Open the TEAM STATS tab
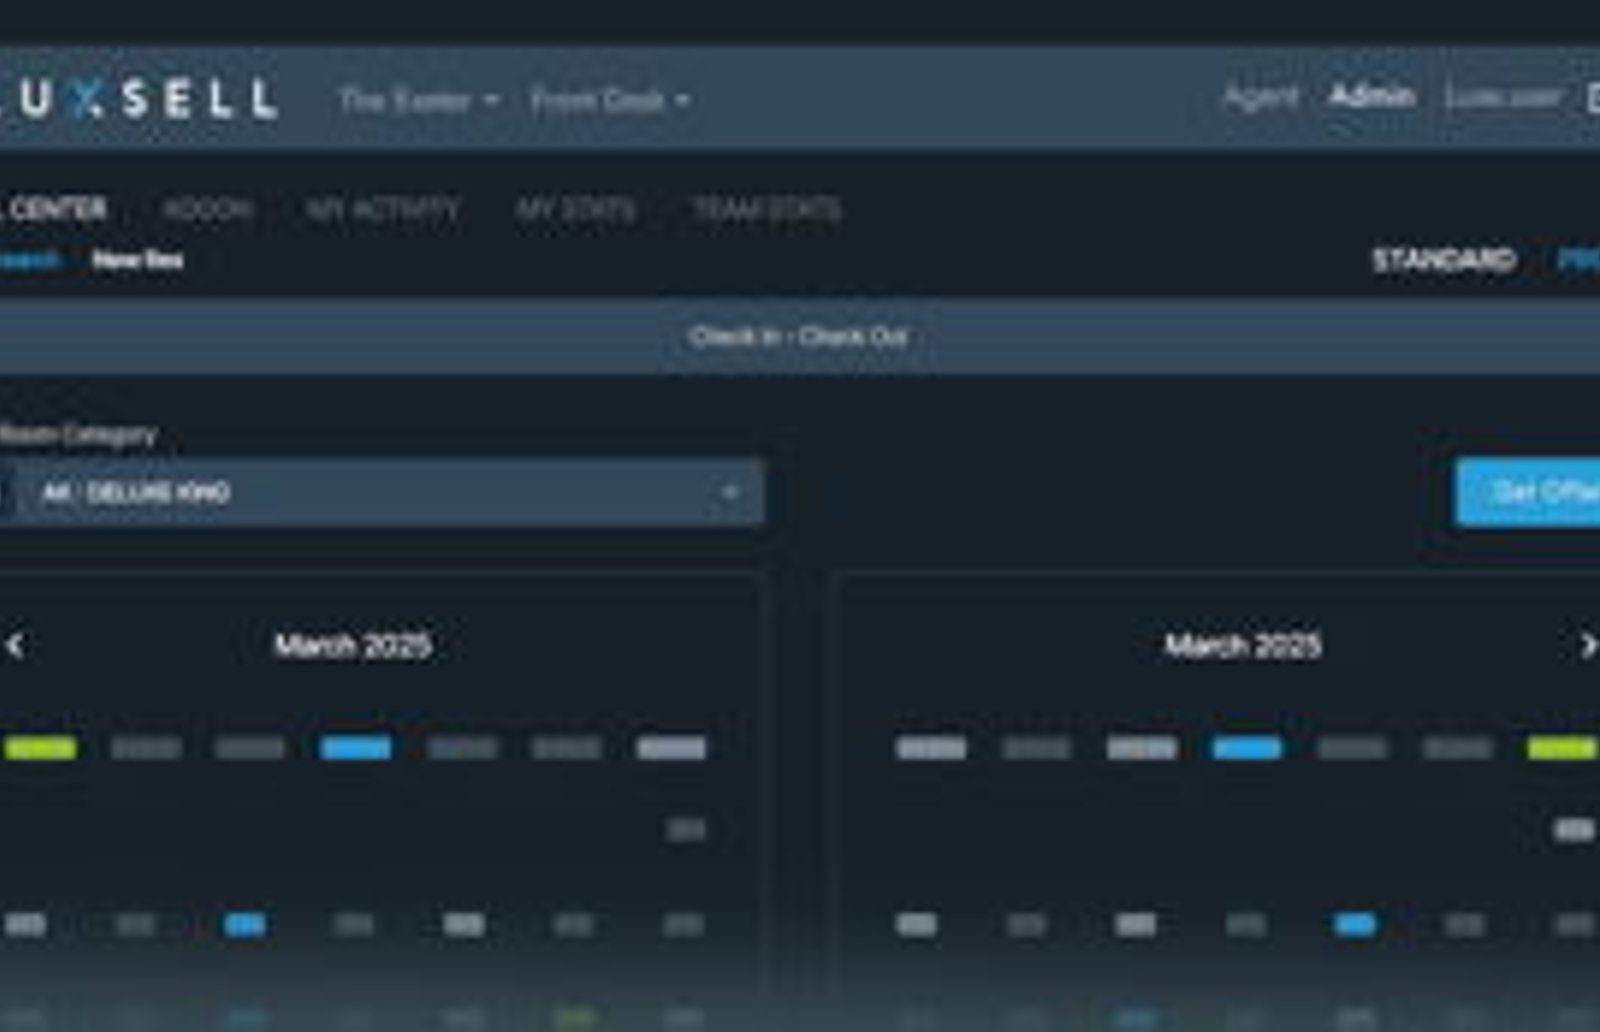This screenshot has width=1600, height=1032. (x=767, y=209)
